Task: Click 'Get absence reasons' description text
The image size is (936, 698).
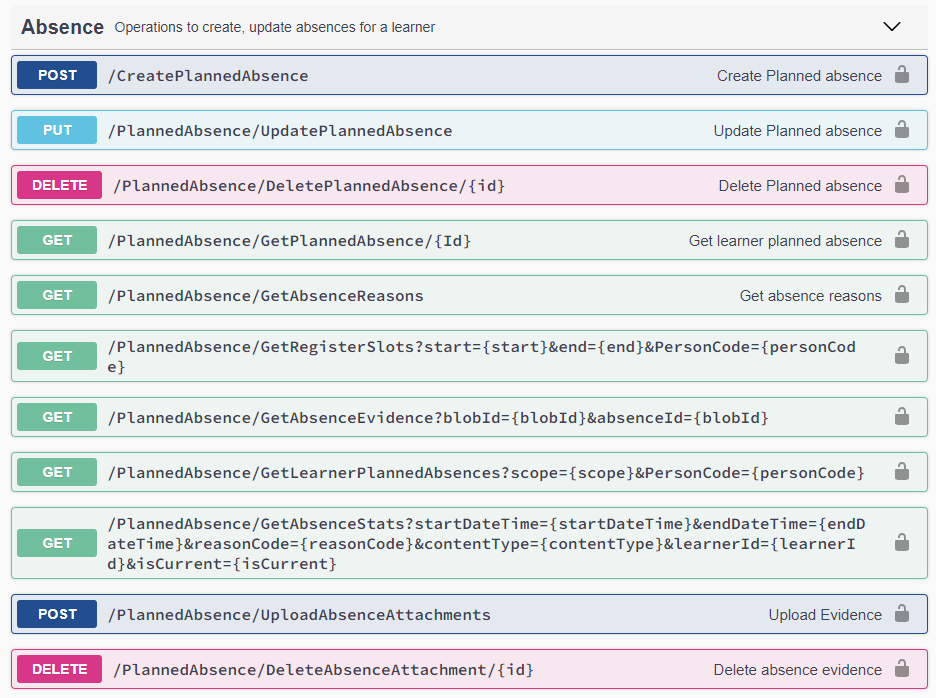Action: [811, 296]
